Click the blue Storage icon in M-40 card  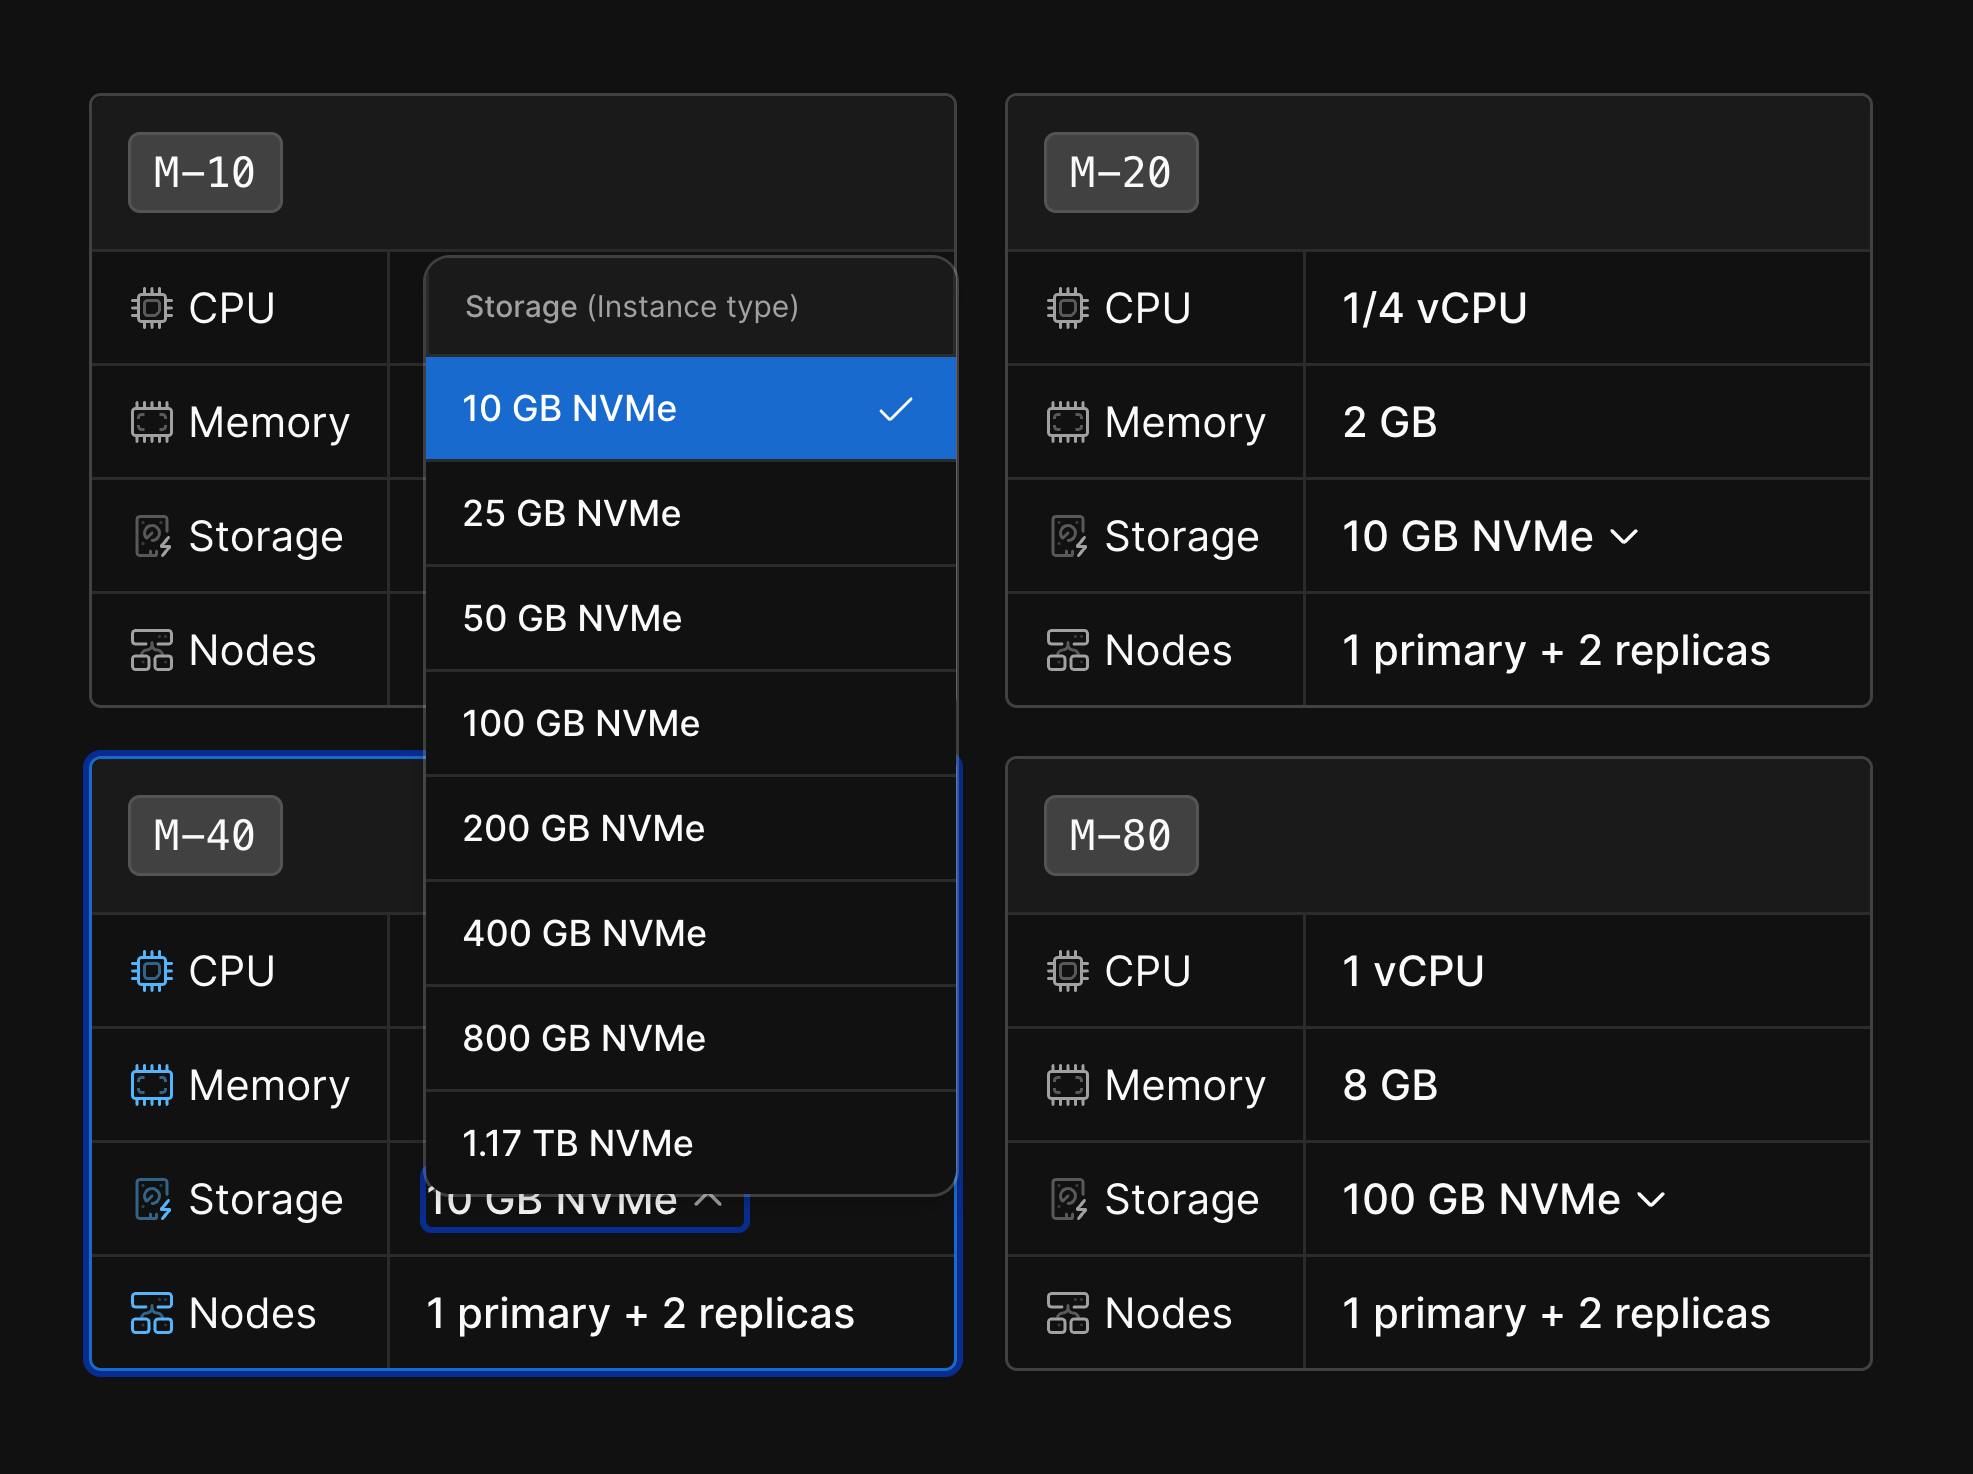click(152, 1199)
